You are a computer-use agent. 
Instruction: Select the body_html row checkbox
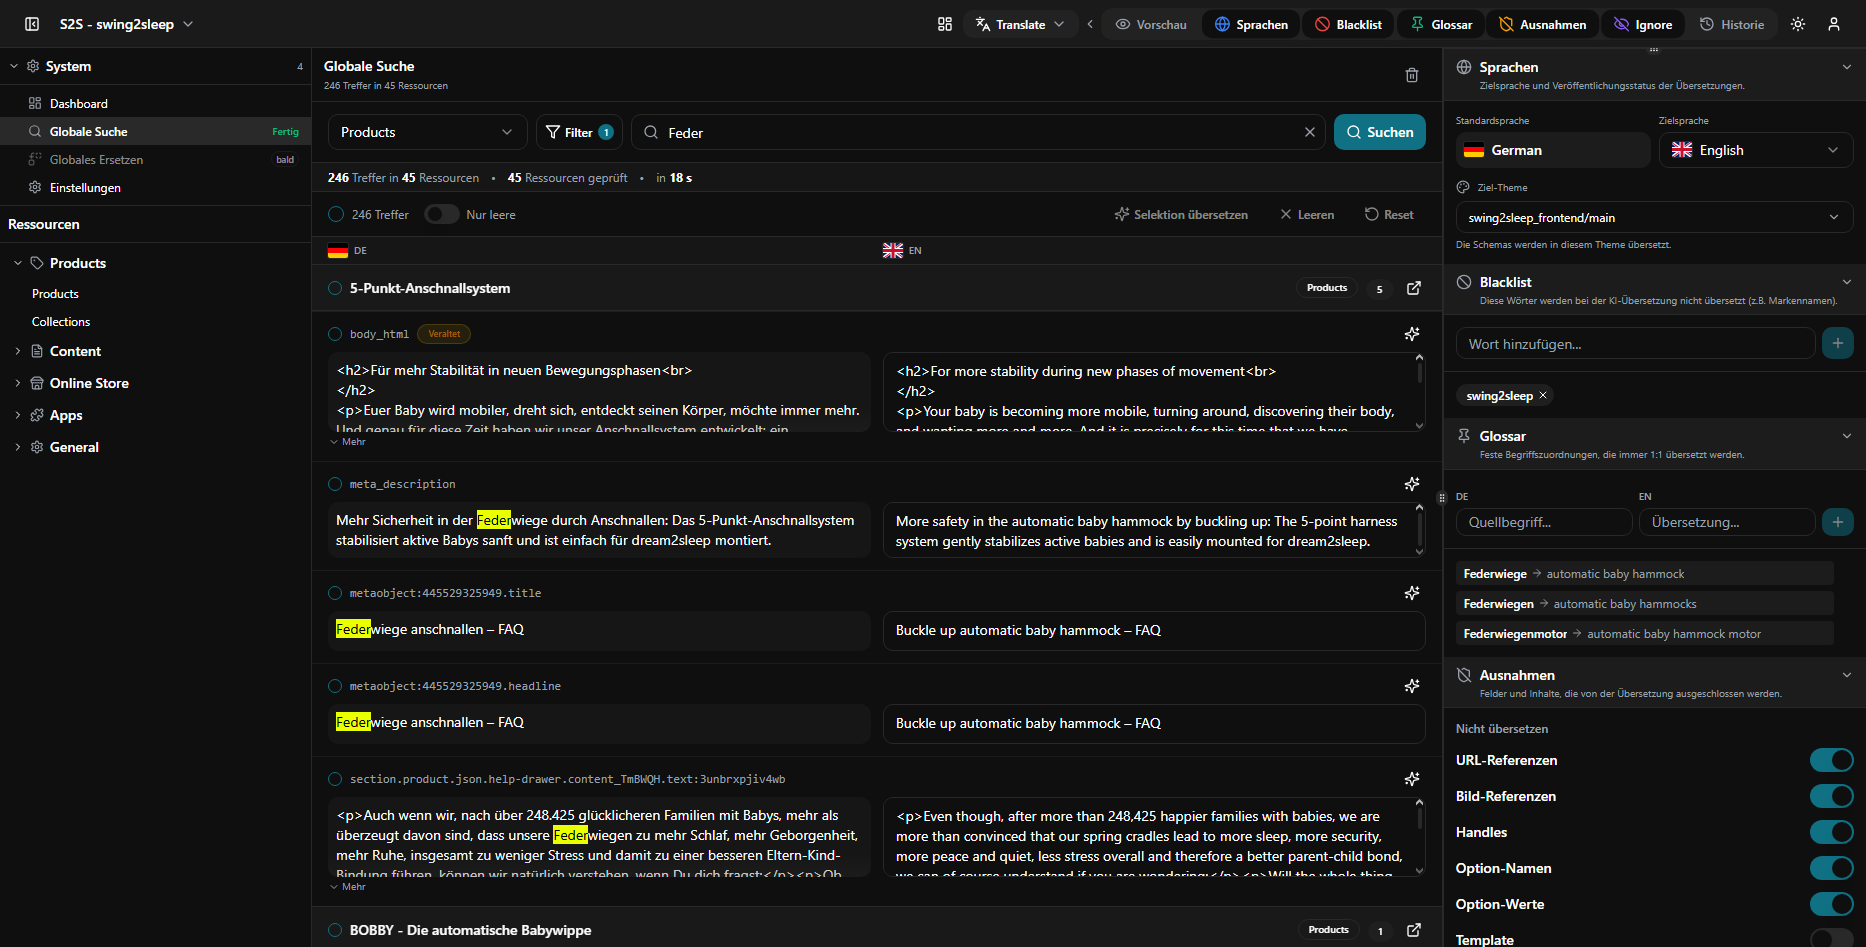(x=335, y=334)
